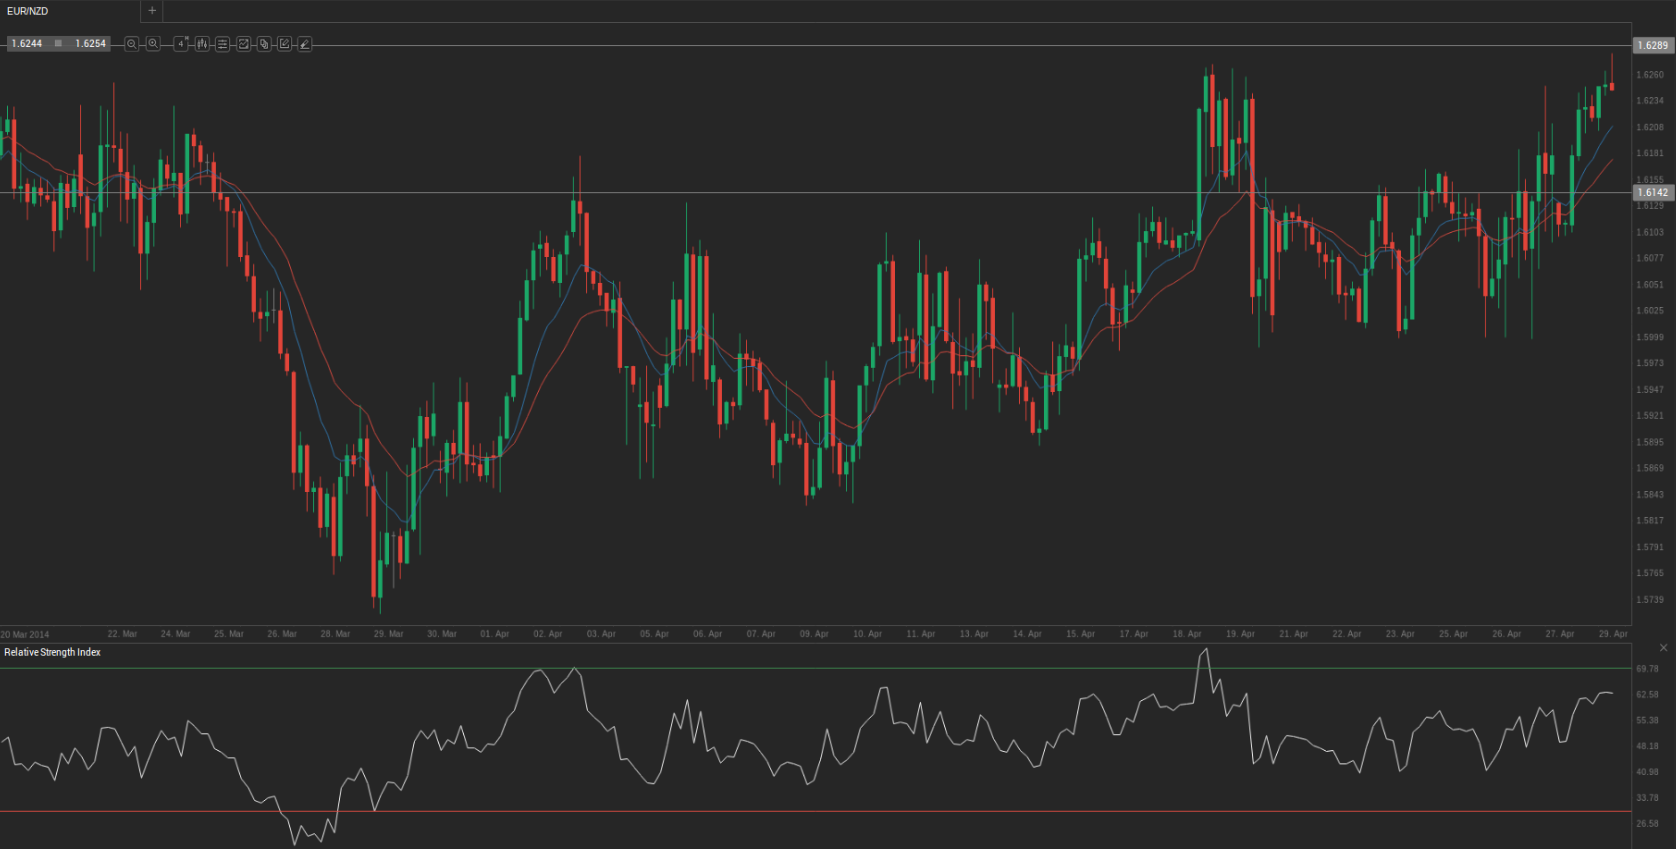1676x849 pixels.
Task: Open the chart settings sliders icon
Action: [x=222, y=44]
